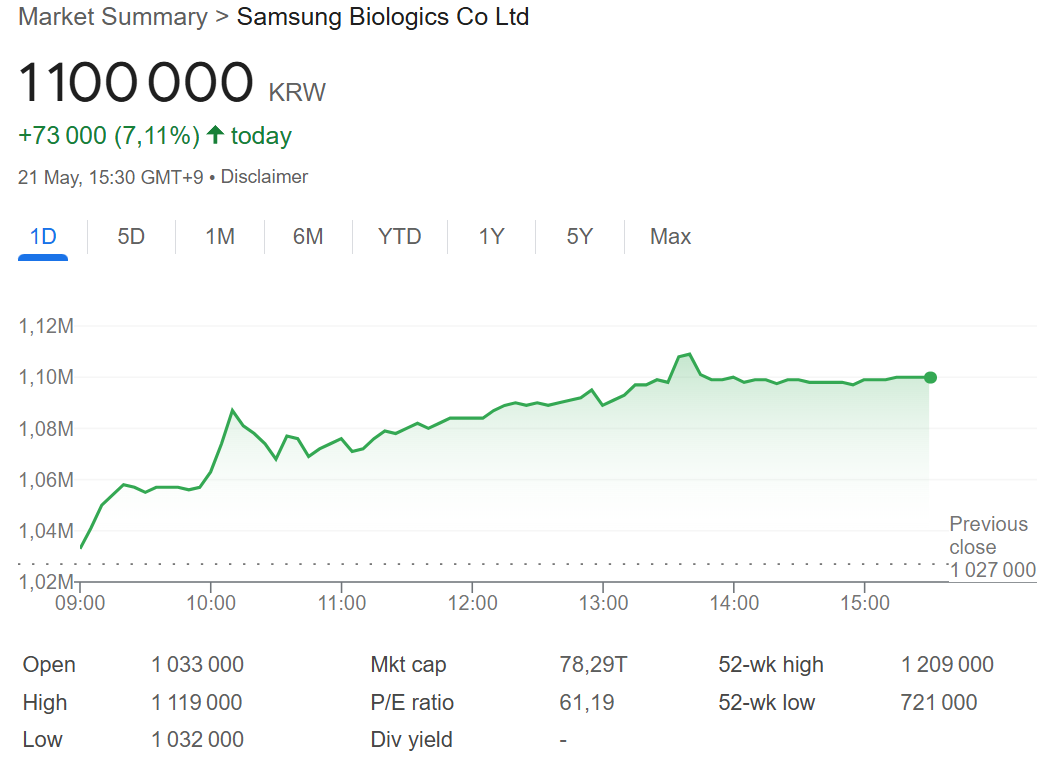
Task: Select the Max range tab
Action: click(x=671, y=237)
